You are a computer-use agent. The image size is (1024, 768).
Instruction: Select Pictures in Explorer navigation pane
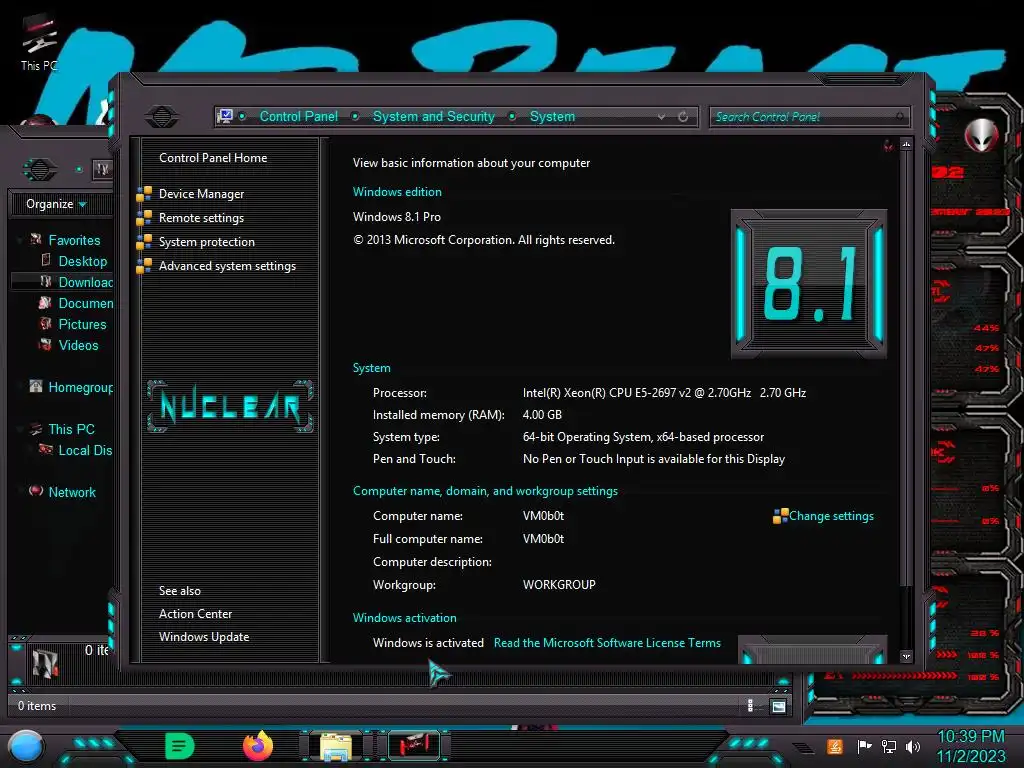tap(82, 324)
